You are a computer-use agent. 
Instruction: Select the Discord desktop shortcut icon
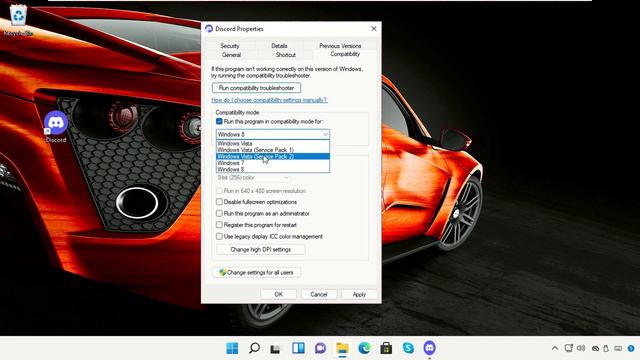pyautogui.click(x=56, y=127)
